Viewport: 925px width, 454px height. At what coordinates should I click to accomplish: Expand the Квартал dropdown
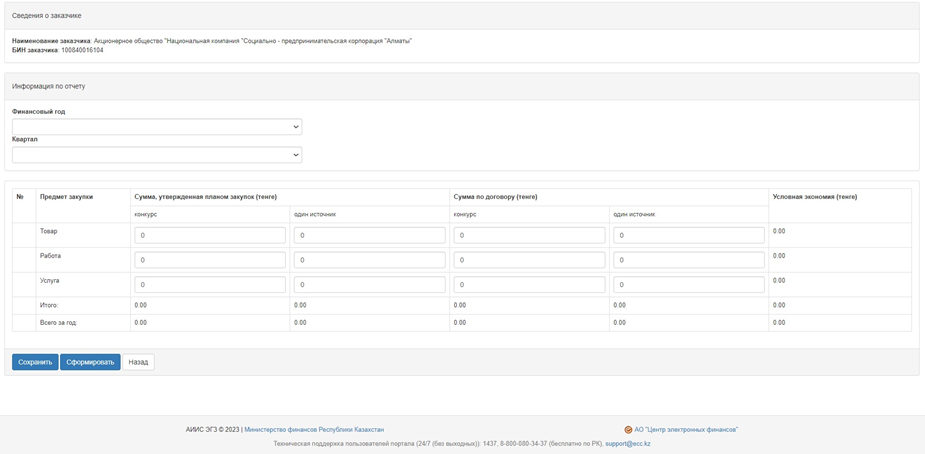[157, 155]
